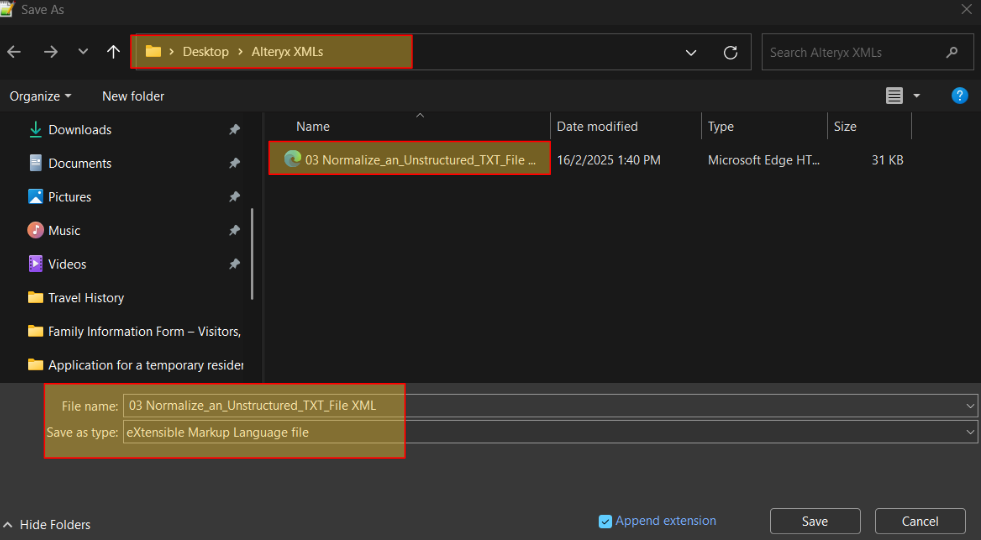Click the search magnifier icon
Image resolution: width=981 pixels, height=540 pixels.
pos(952,53)
